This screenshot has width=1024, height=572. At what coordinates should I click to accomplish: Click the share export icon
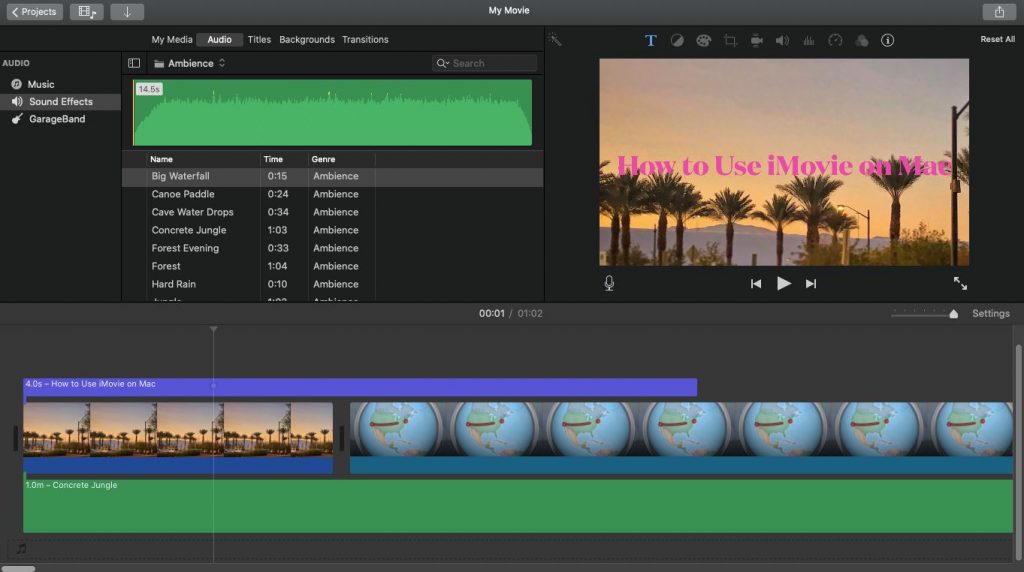999,12
